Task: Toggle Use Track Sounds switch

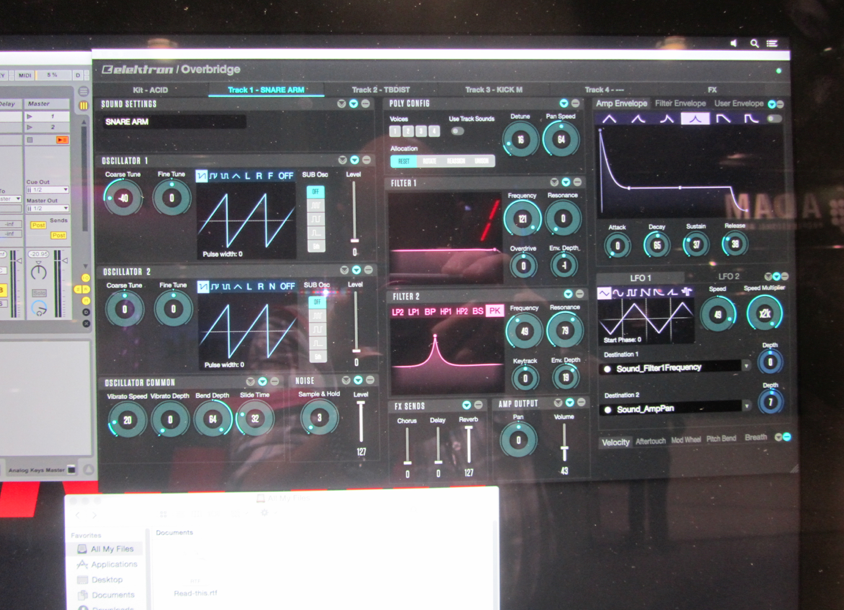Action: click(x=457, y=131)
